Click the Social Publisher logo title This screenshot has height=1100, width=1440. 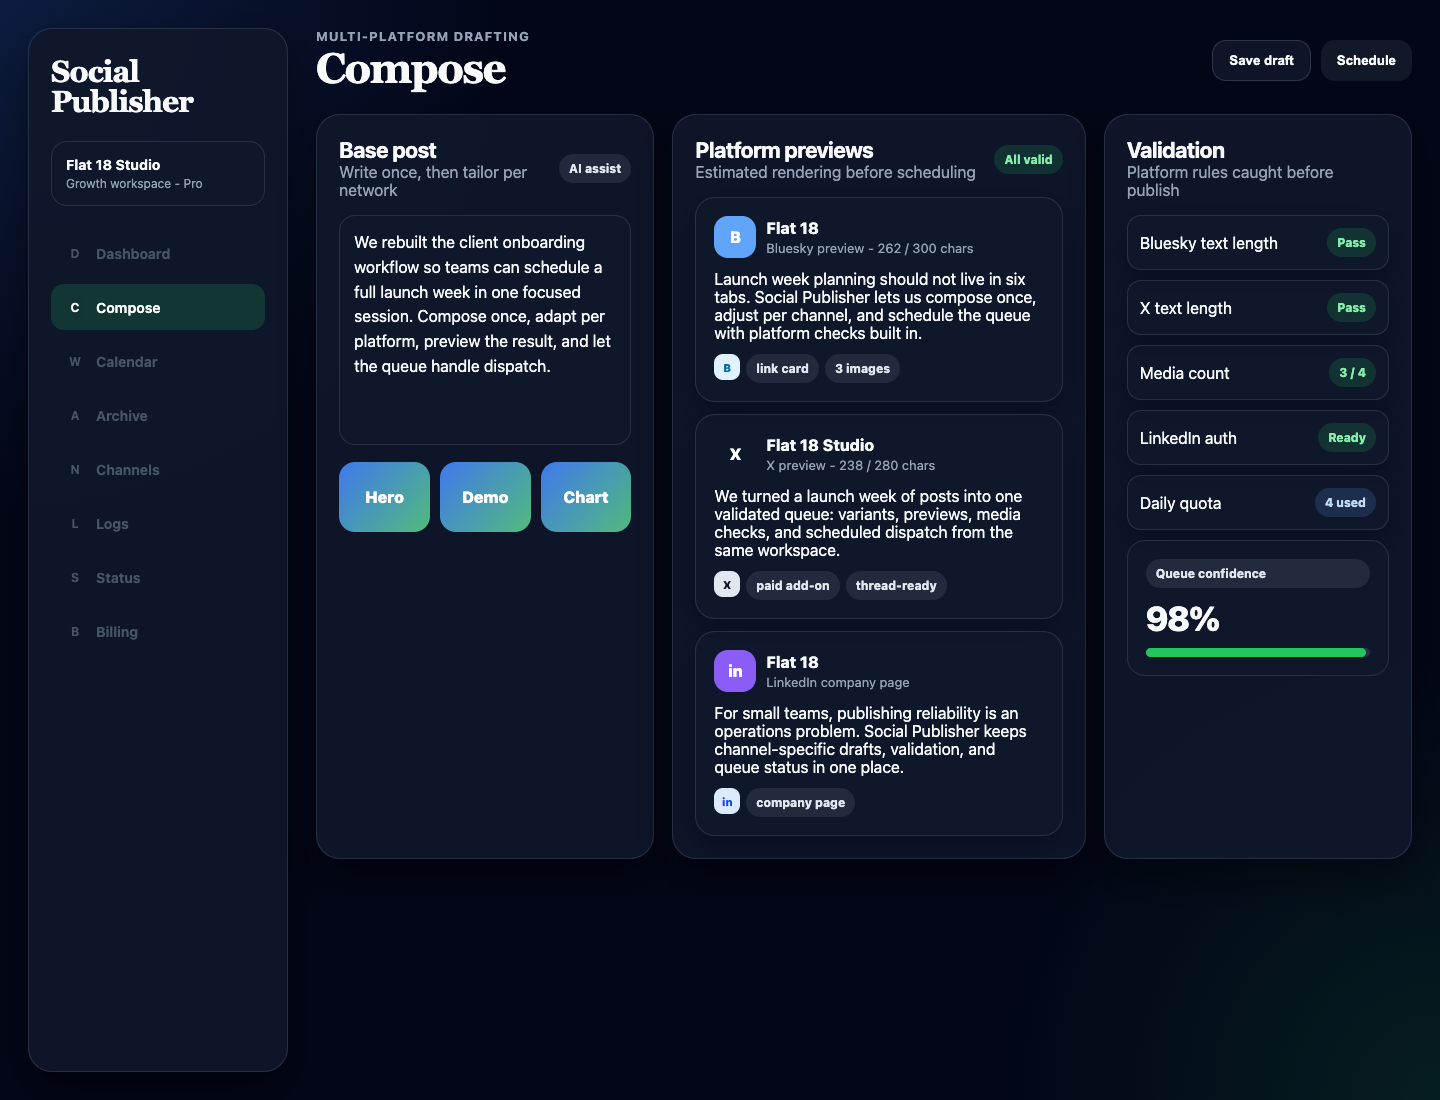122,86
